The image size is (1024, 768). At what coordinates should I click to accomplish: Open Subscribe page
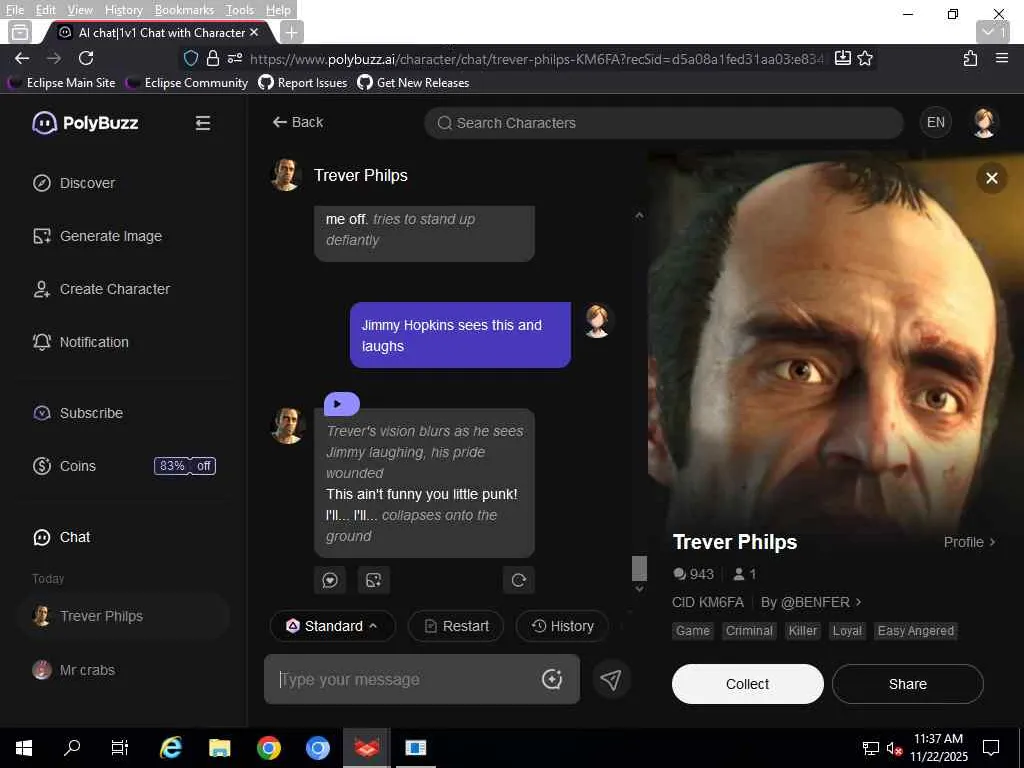click(78, 413)
